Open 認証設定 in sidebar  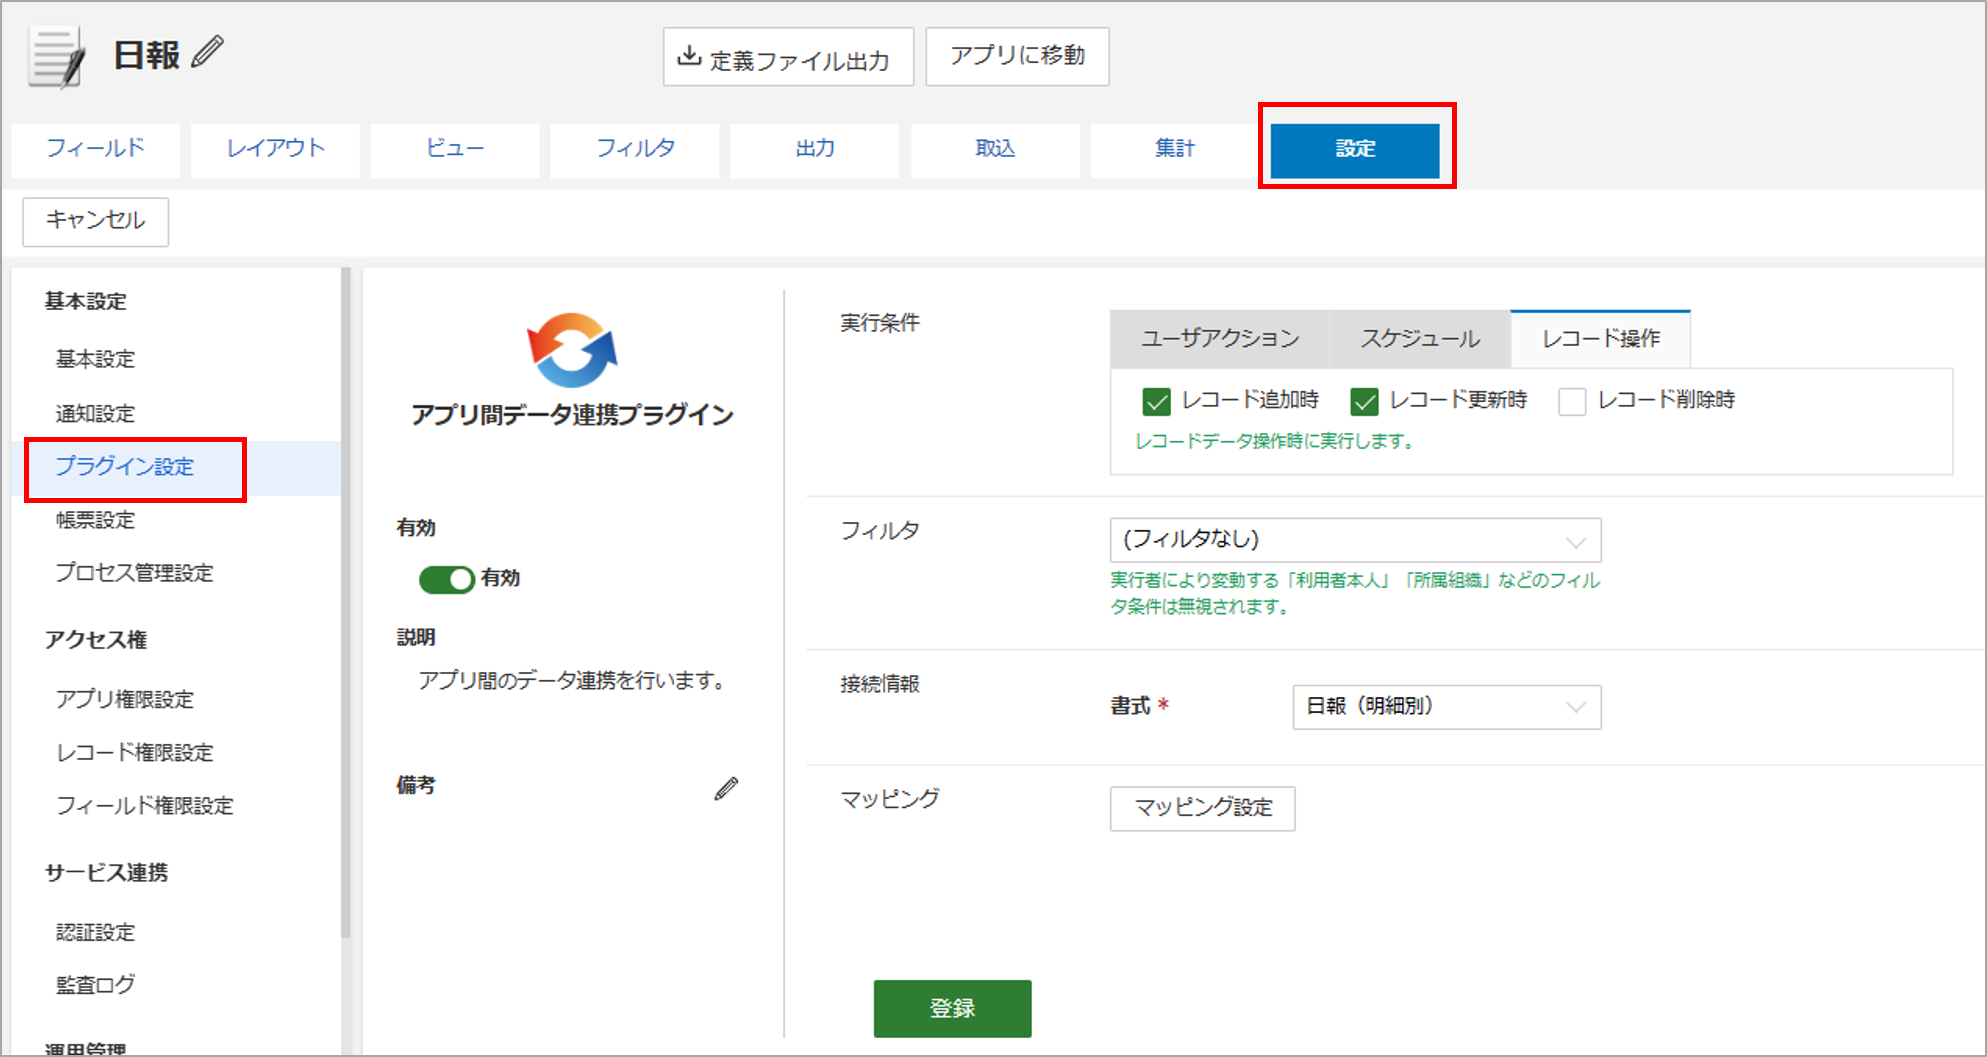[96, 932]
